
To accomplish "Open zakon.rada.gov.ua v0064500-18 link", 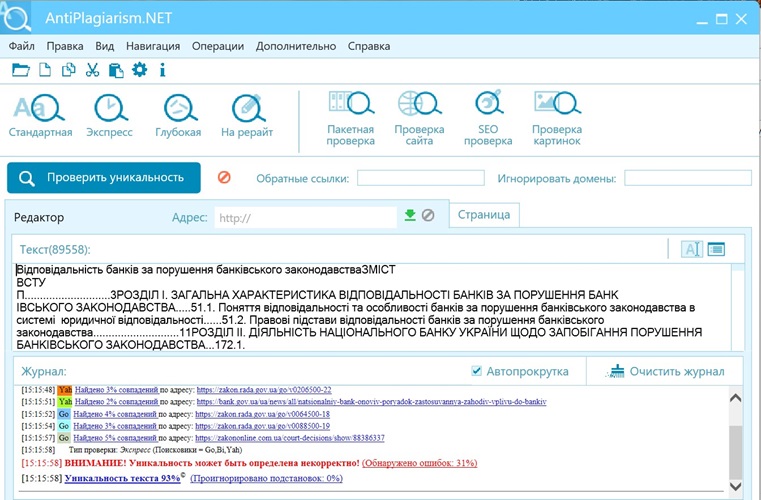I will click(263, 414).
